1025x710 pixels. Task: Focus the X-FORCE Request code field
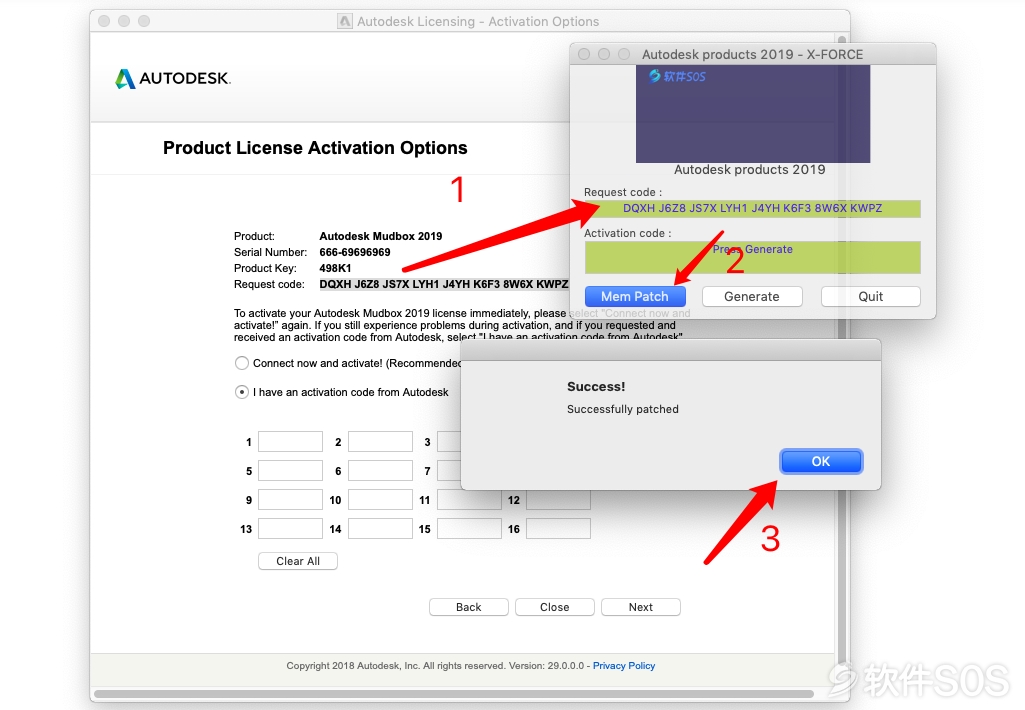pyautogui.click(x=752, y=209)
